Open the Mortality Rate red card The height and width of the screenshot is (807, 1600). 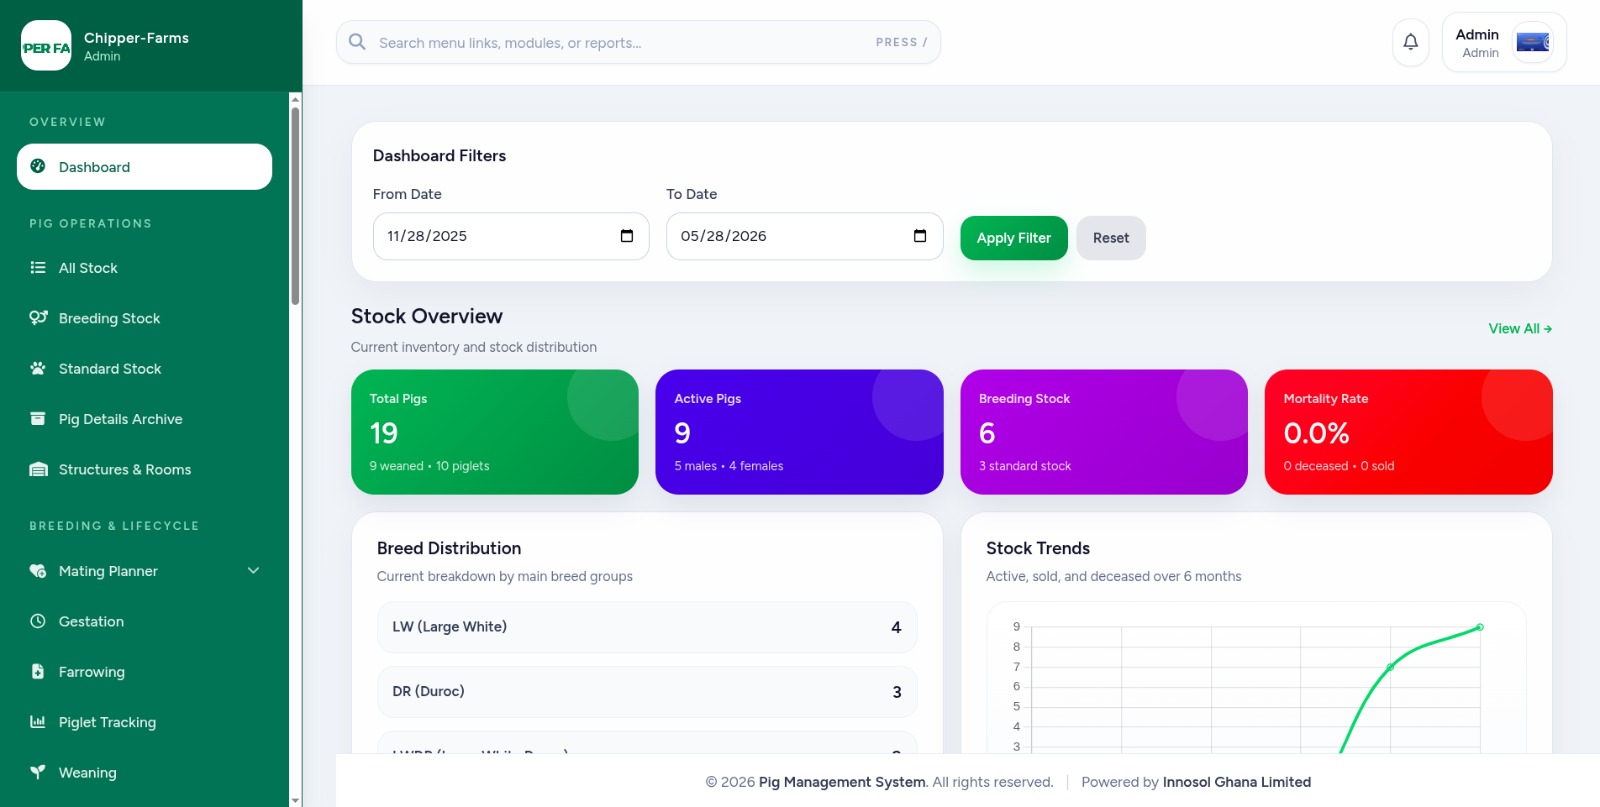tap(1408, 432)
